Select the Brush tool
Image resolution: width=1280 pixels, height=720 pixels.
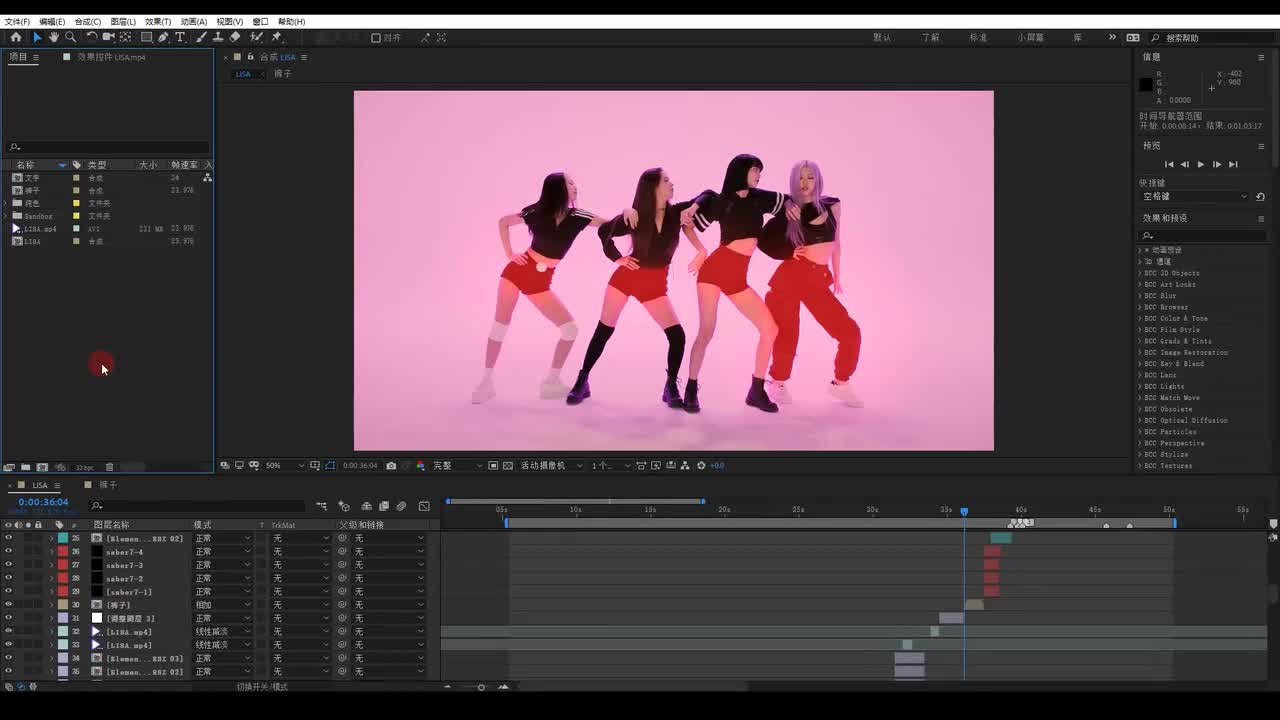click(x=201, y=37)
